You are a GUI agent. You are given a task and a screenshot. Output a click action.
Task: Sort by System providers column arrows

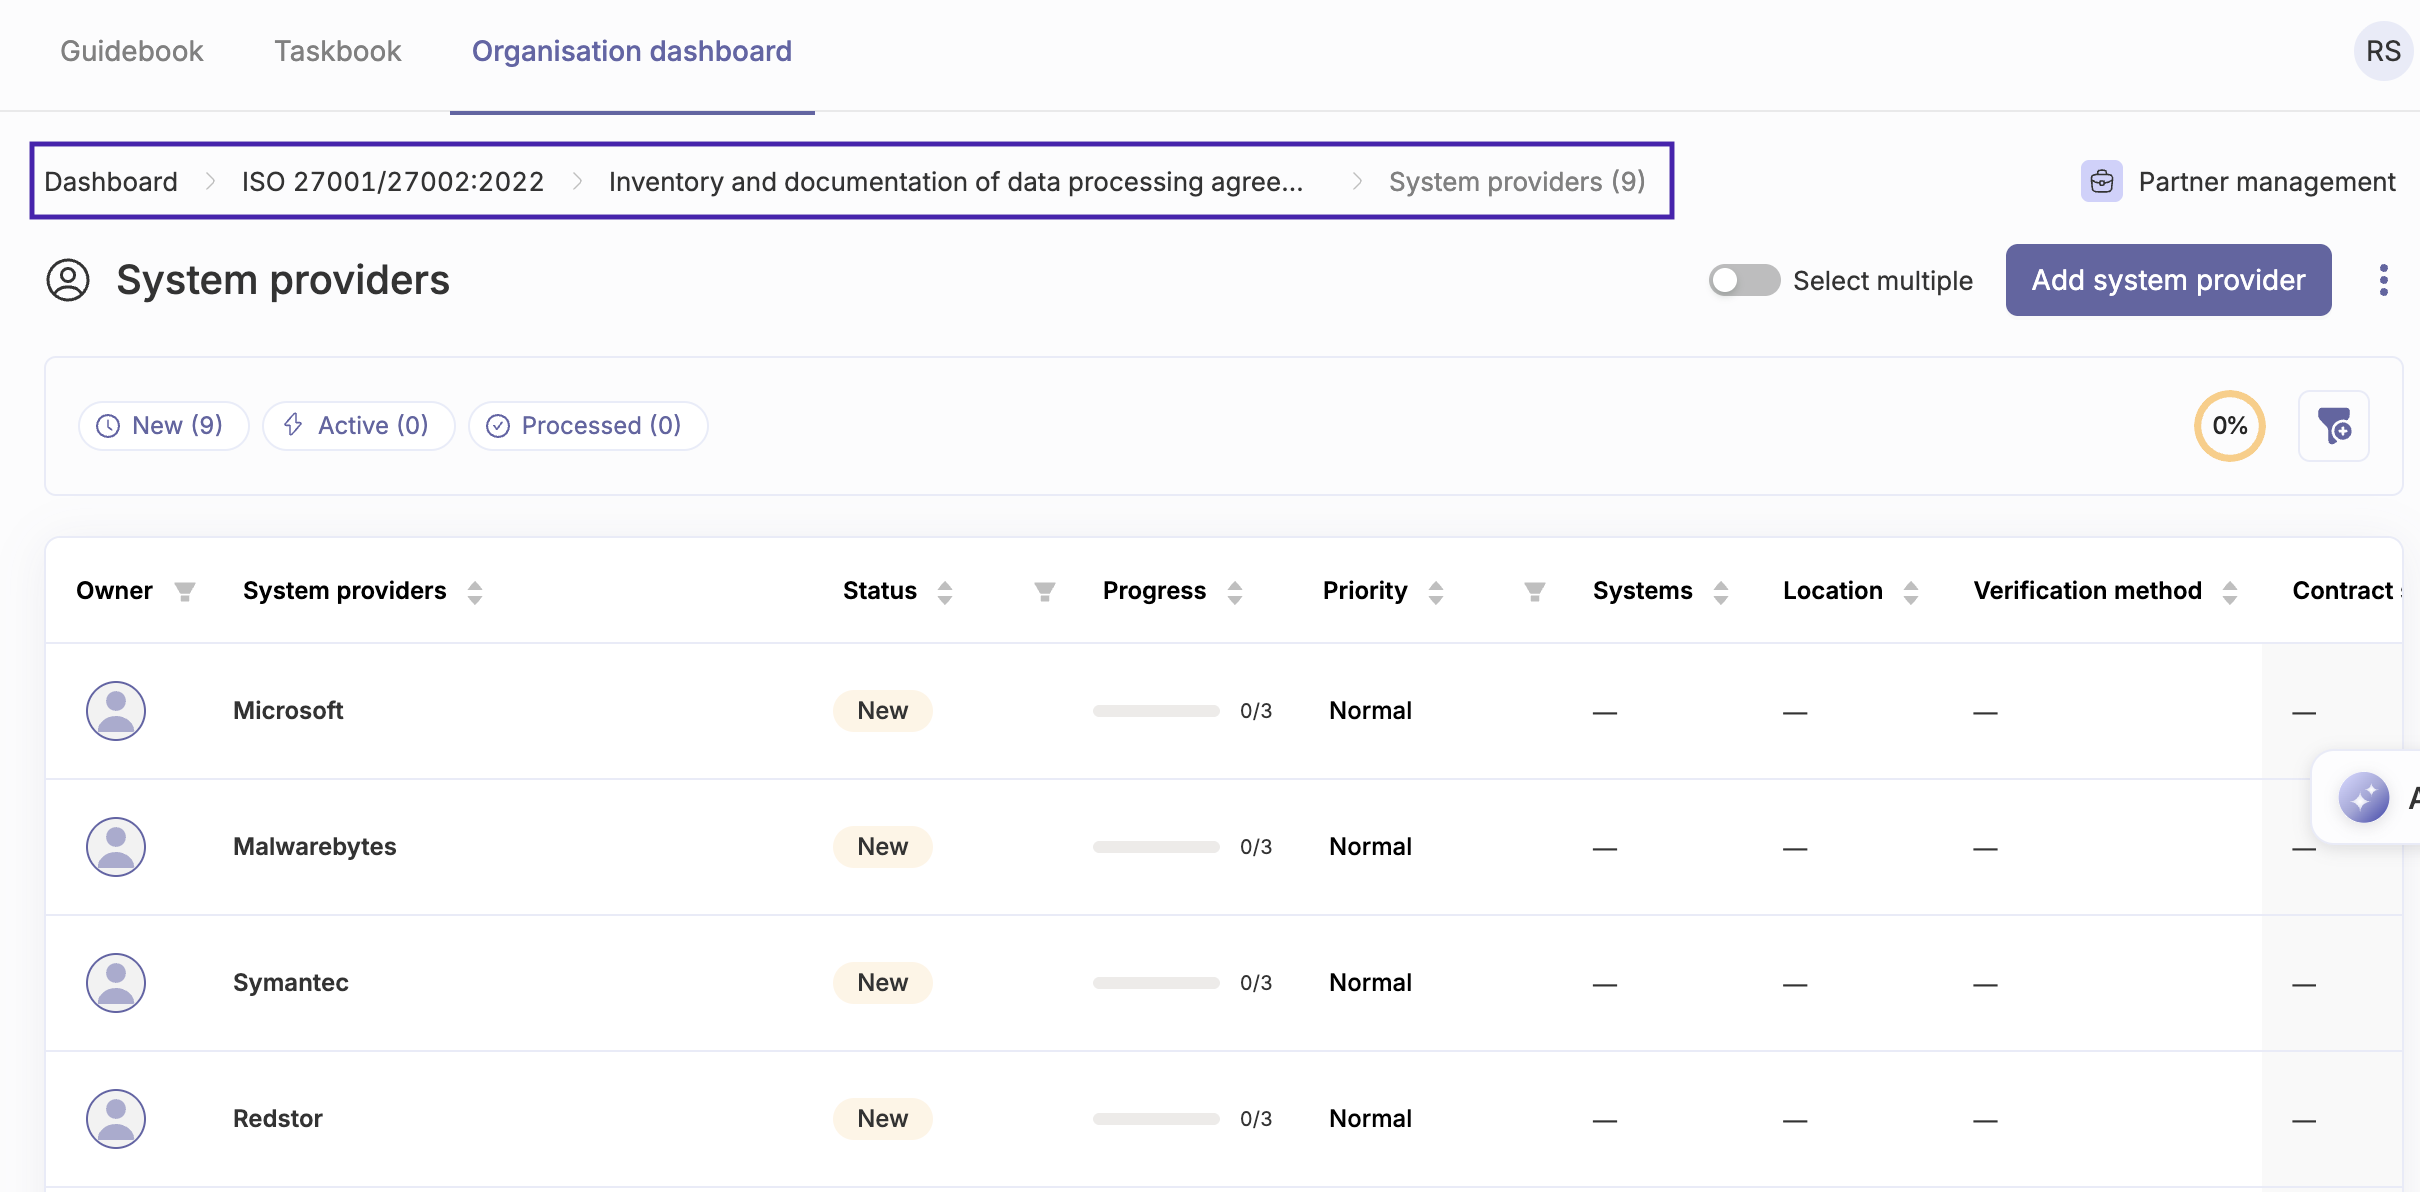475,592
